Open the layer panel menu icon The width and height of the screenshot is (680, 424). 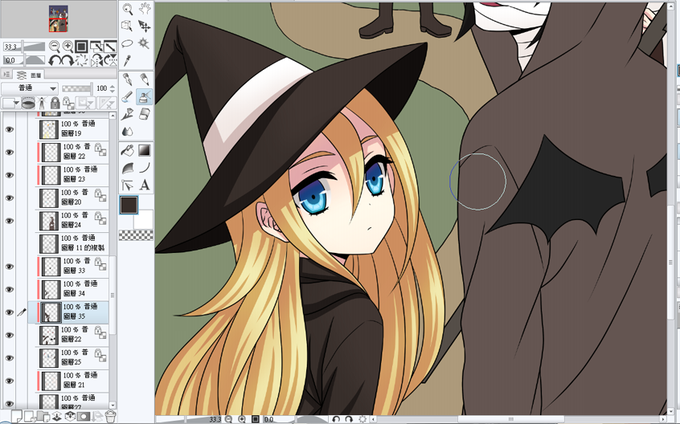coord(7,74)
